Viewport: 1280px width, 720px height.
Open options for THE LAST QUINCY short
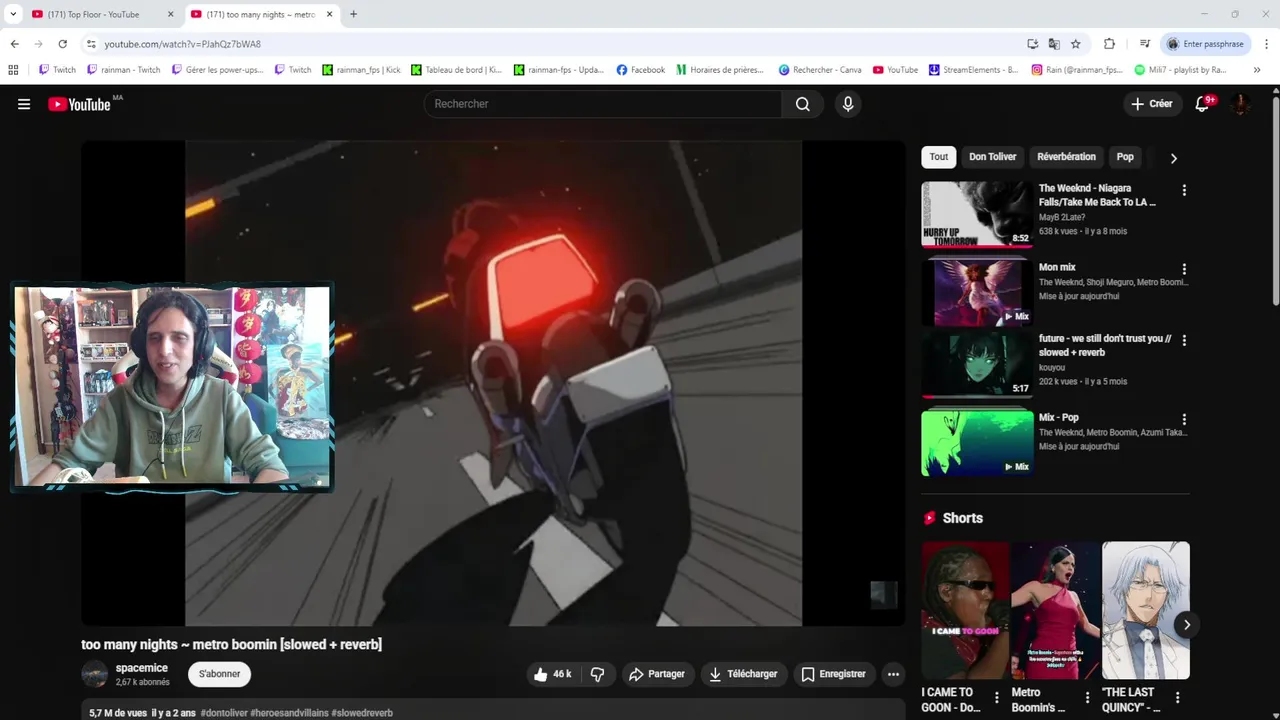[x=1178, y=698]
